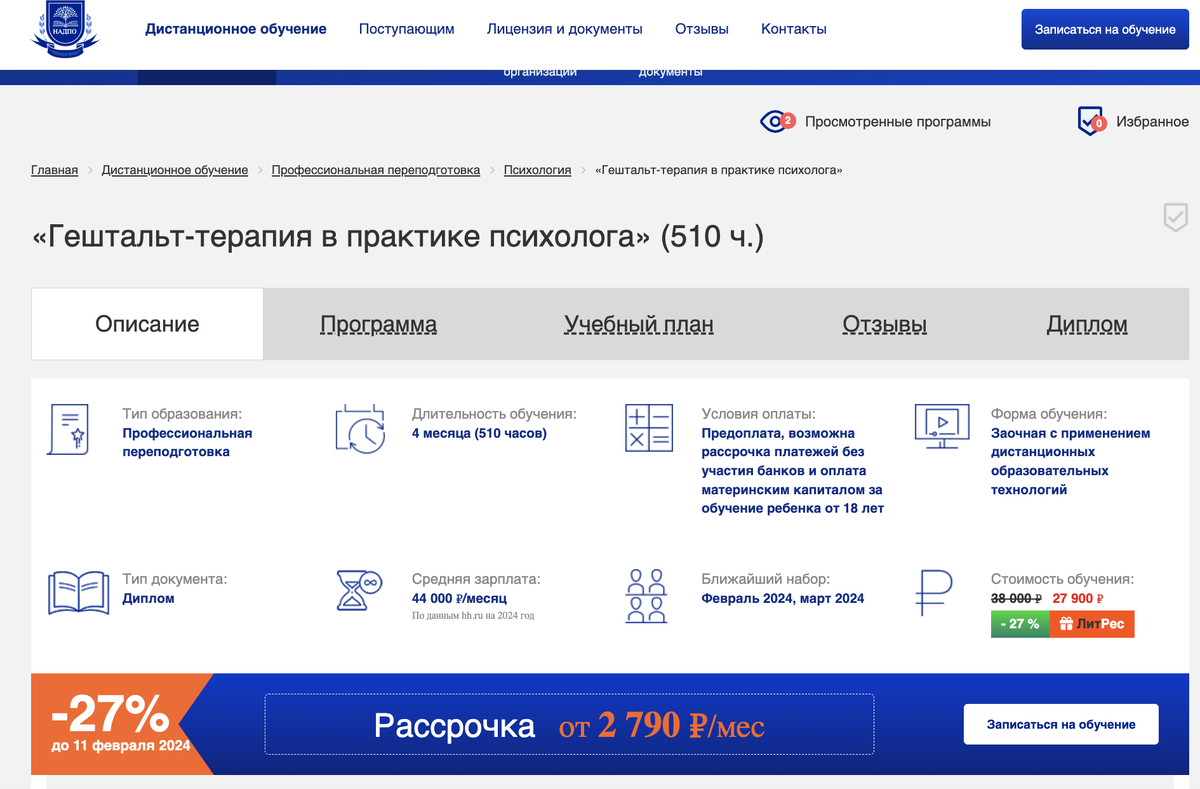
Task: Open «Просмотренные программы» via the eye icon
Action: click(775, 120)
